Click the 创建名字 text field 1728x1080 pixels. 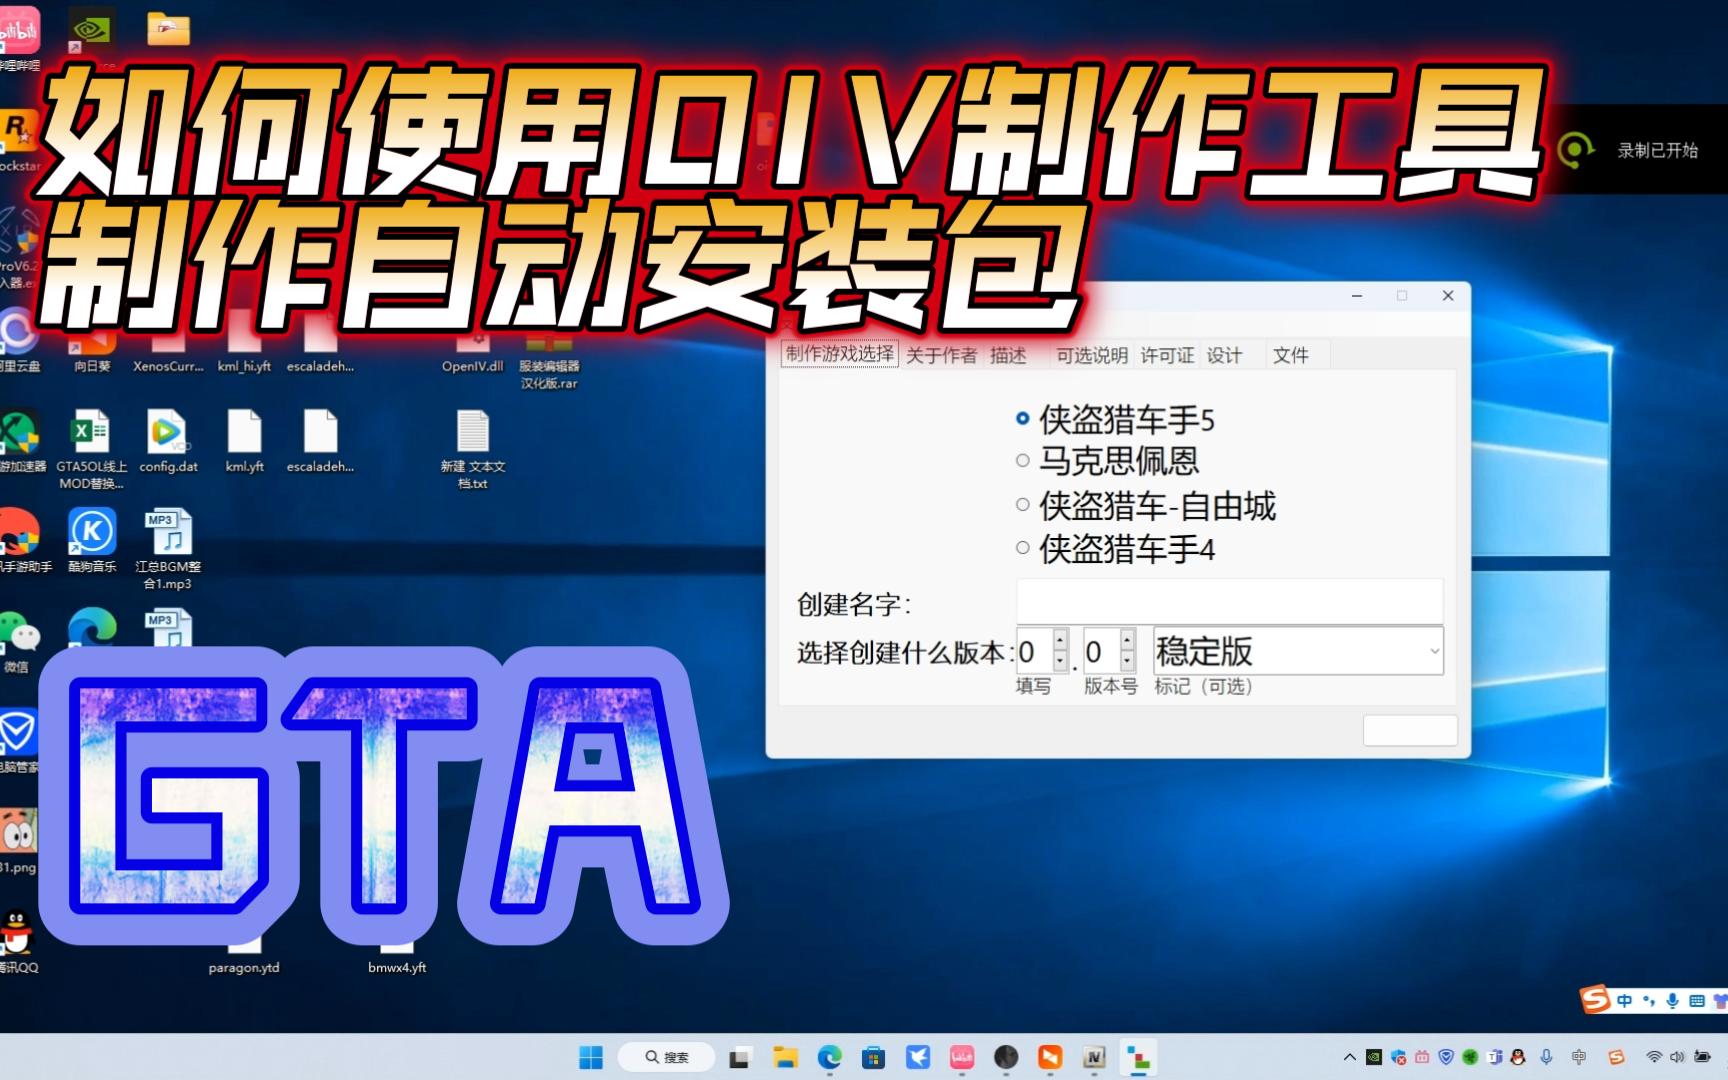click(1229, 601)
